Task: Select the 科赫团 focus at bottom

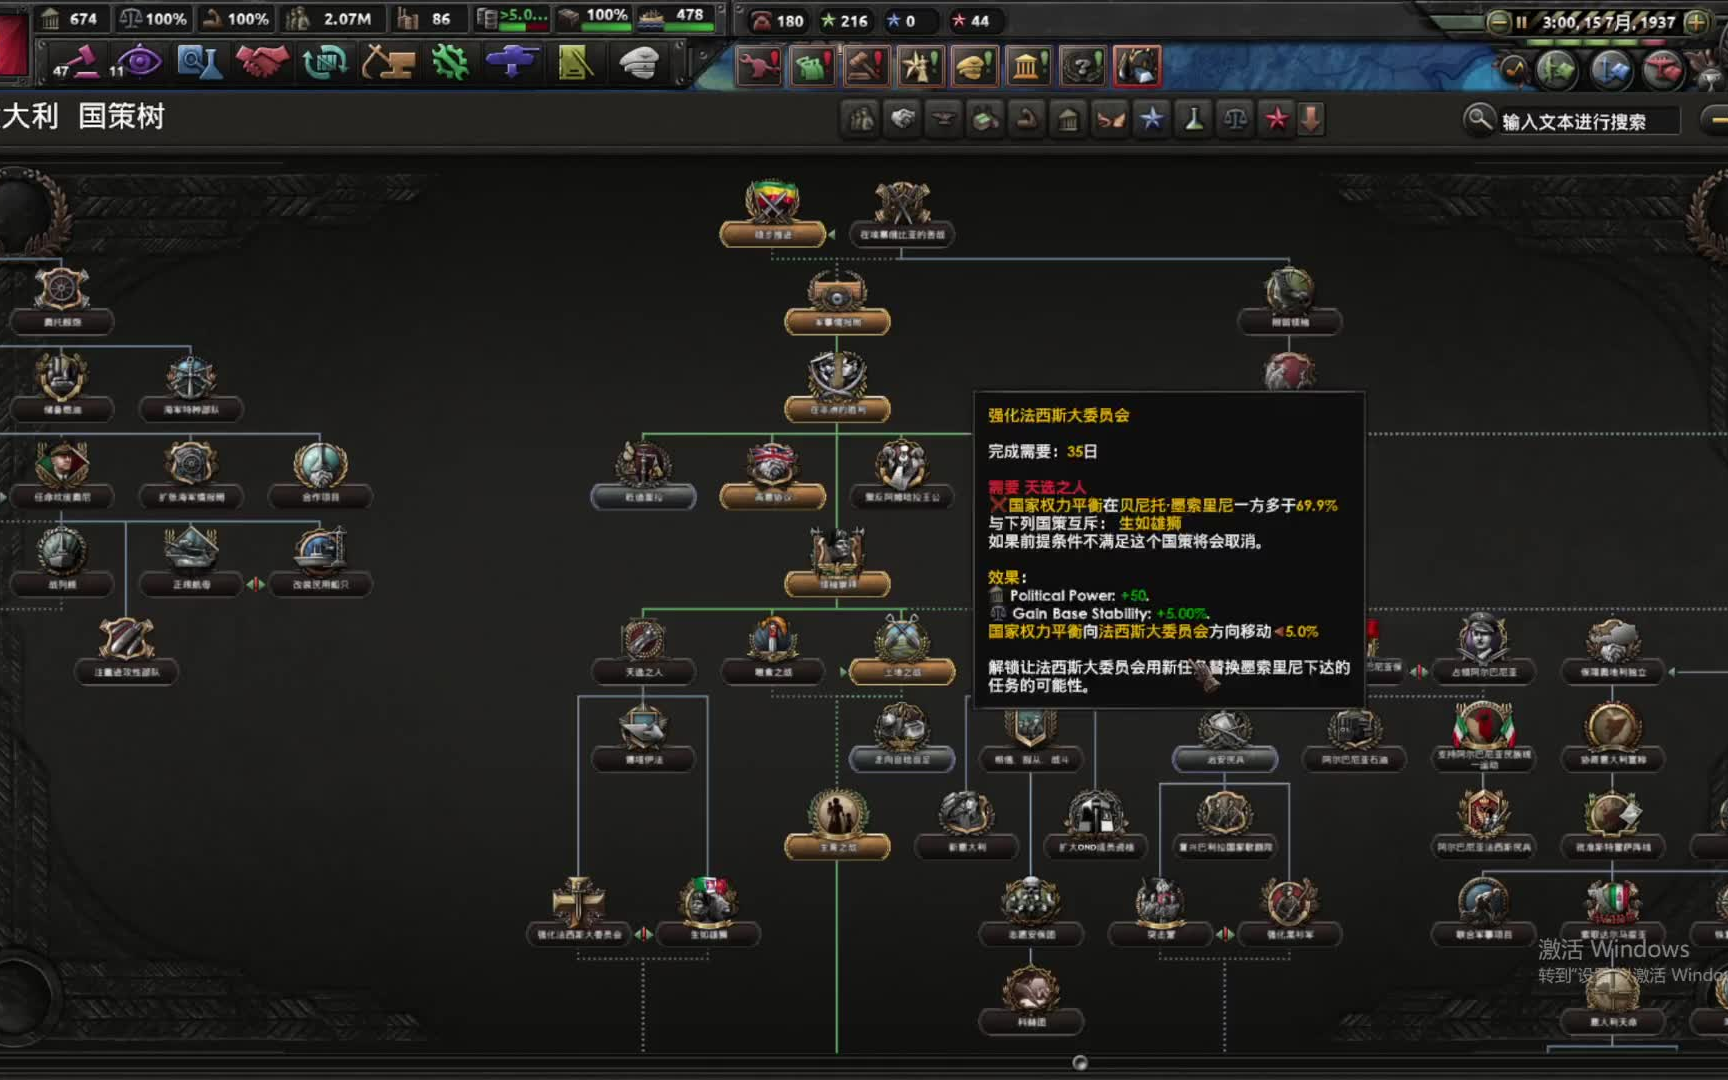Action: pos(1031,1000)
